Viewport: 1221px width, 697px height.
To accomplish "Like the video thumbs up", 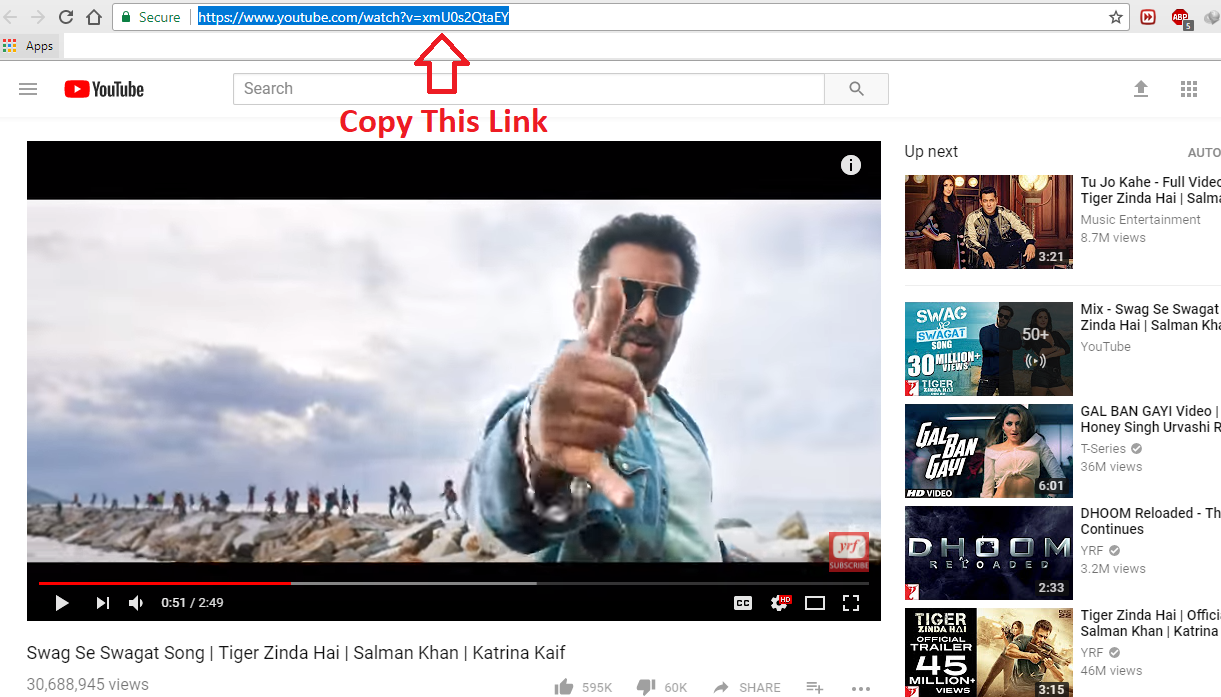I will [x=564, y=687].
